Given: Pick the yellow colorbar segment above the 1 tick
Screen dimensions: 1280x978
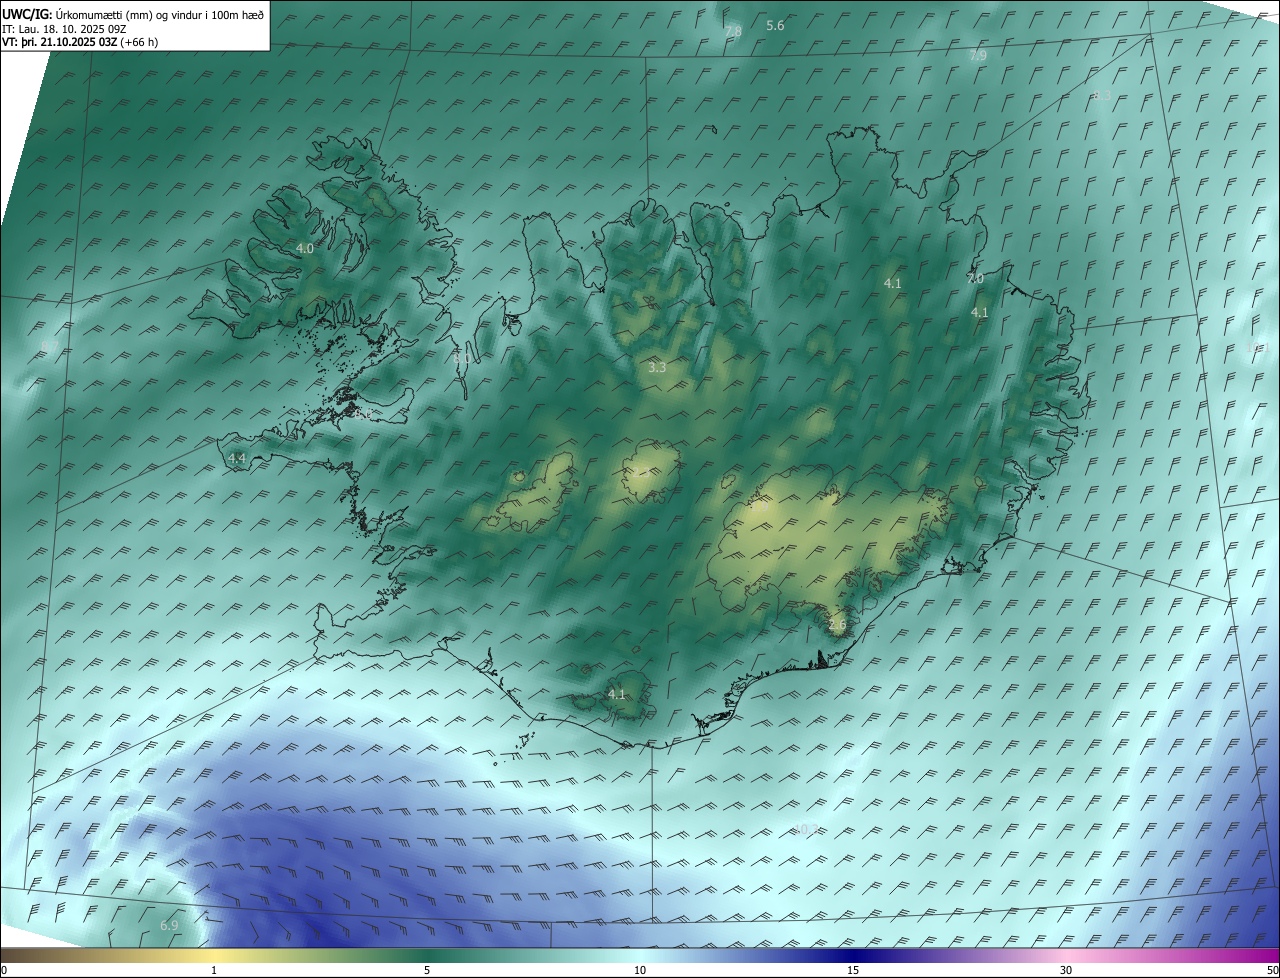Looking at the screenshot, I should [x=214, y=955].
